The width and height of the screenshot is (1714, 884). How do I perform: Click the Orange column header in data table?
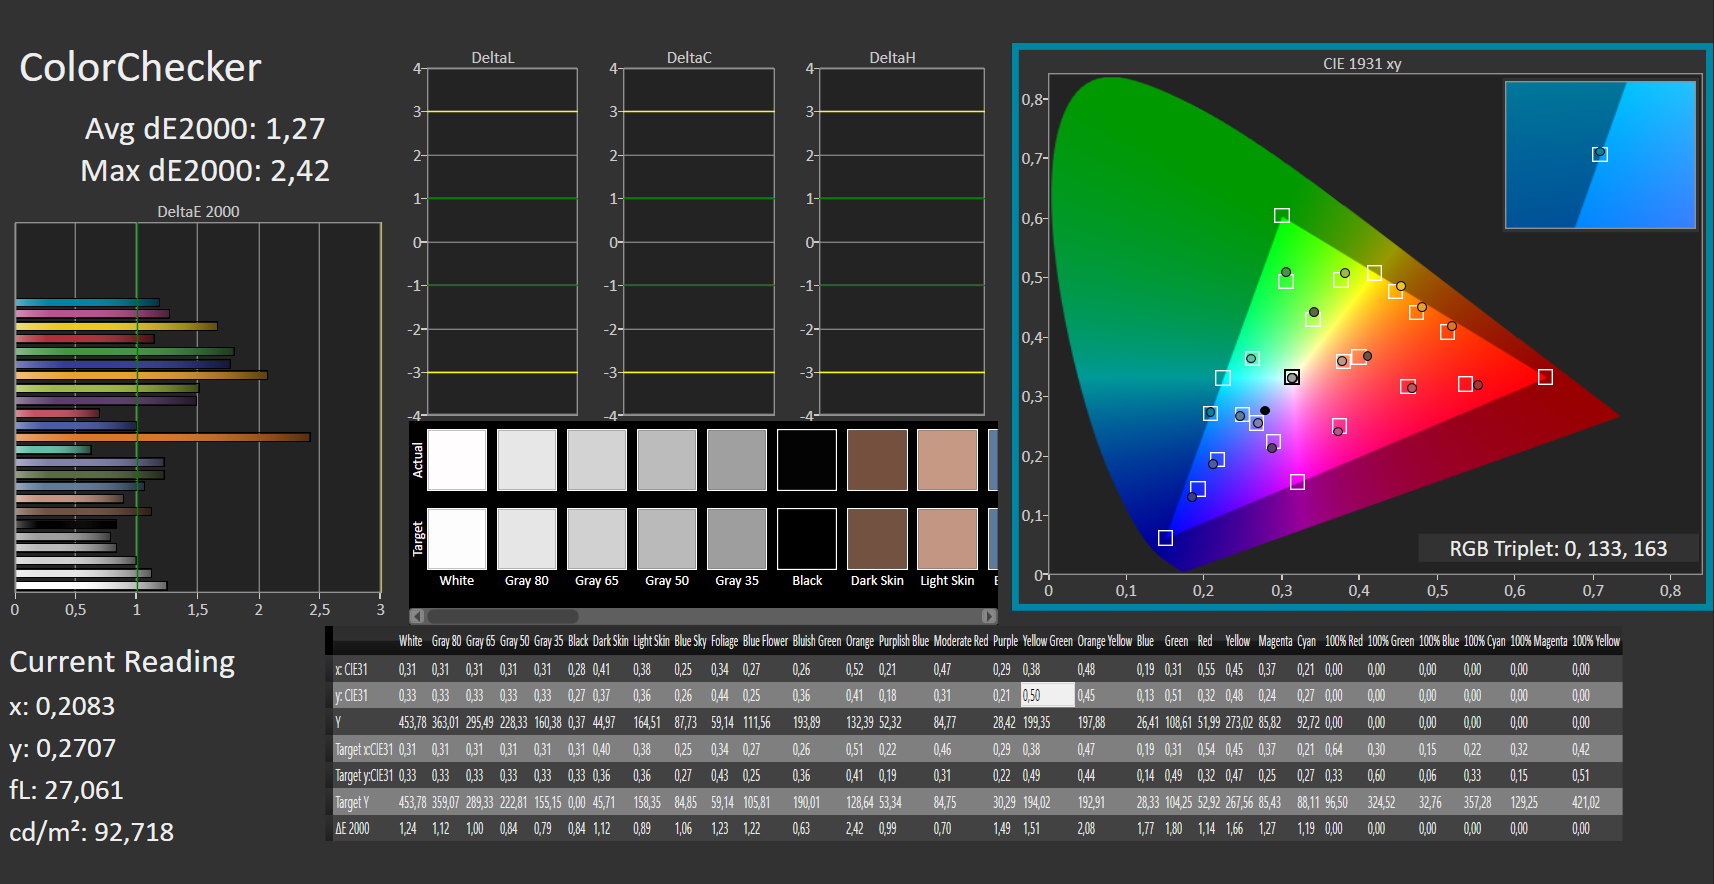point(859,641)
